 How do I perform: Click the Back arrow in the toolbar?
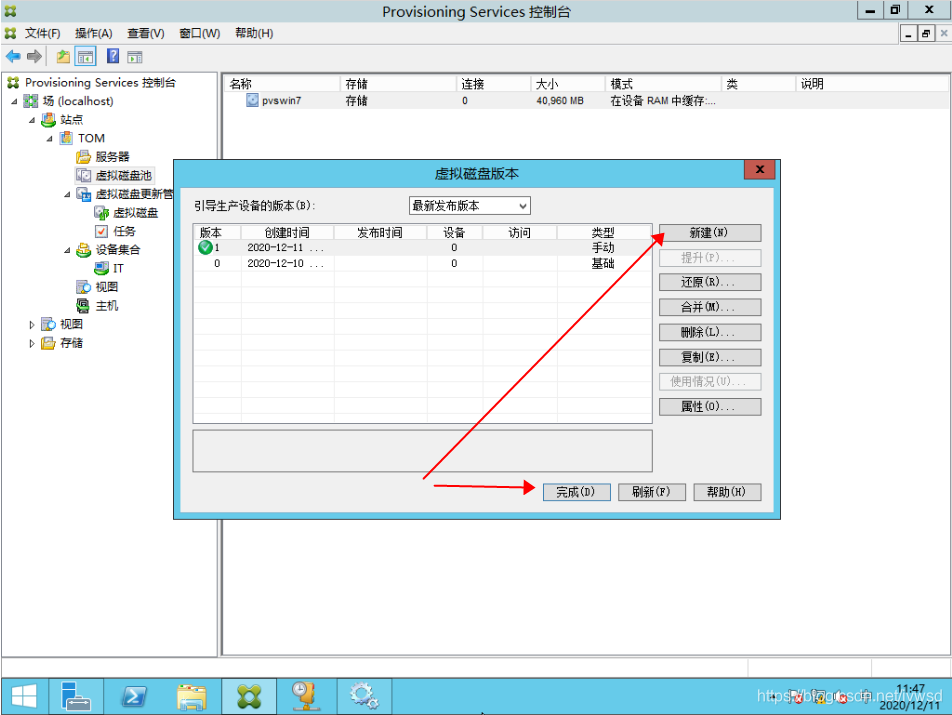13,57
